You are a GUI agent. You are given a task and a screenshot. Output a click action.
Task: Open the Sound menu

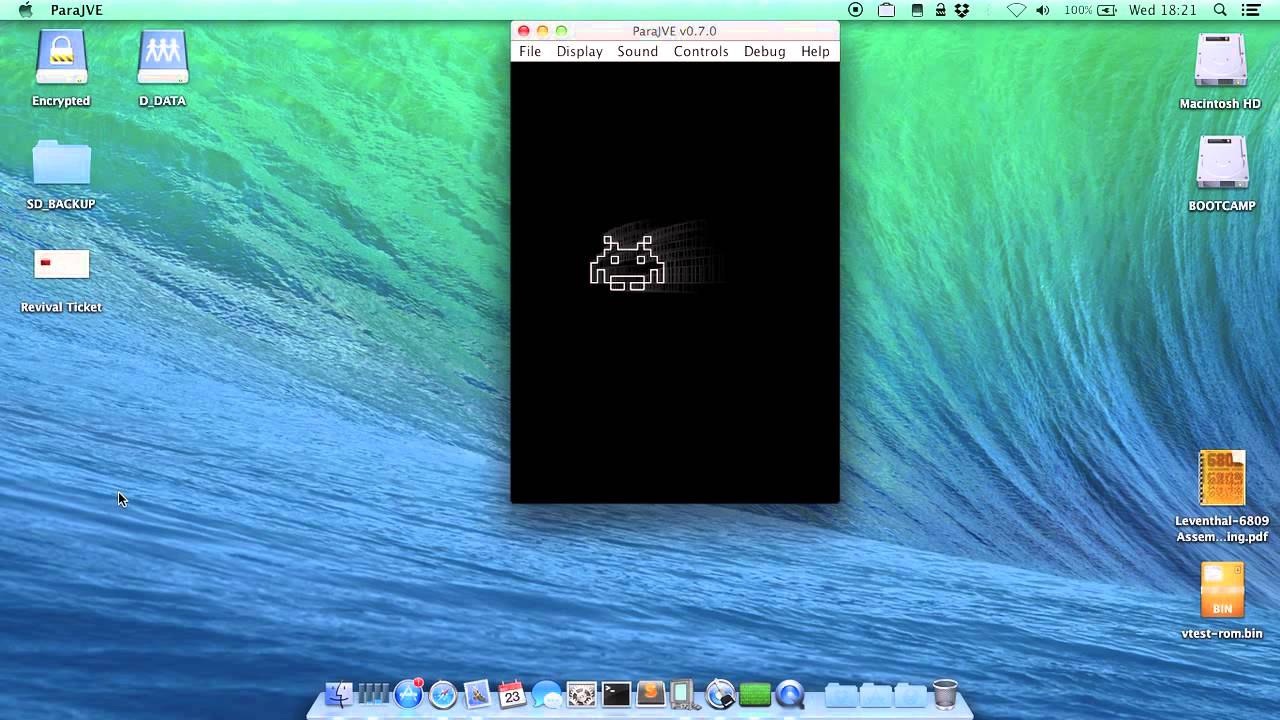pos(638,51)
